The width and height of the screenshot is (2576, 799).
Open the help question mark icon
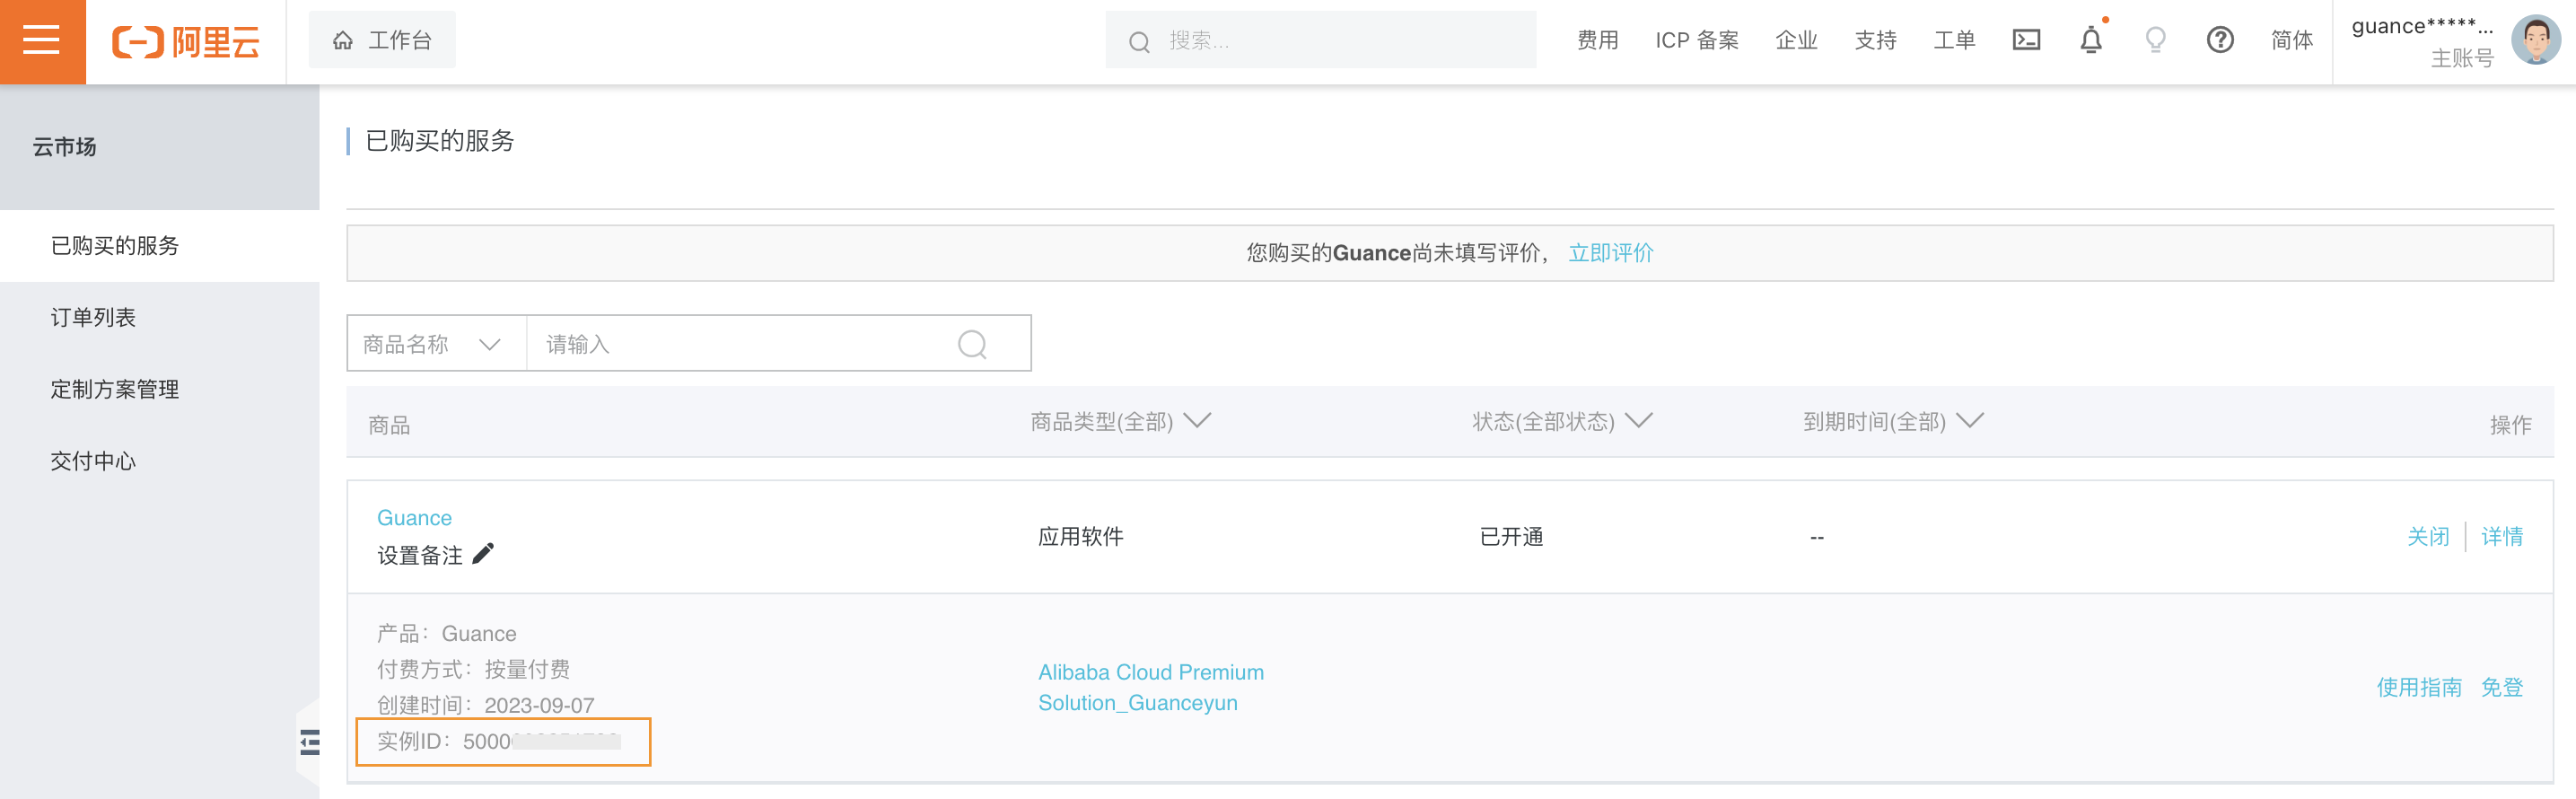(2220, 40)
